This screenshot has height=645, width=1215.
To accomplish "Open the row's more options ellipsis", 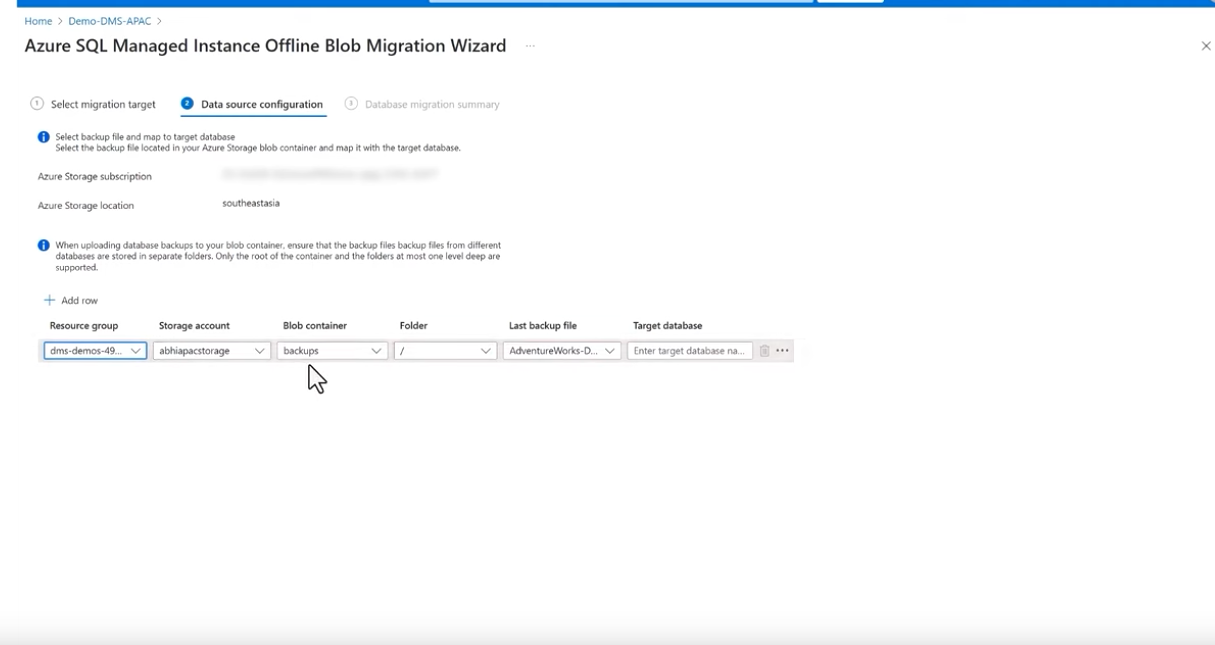I will coord(782,351).
